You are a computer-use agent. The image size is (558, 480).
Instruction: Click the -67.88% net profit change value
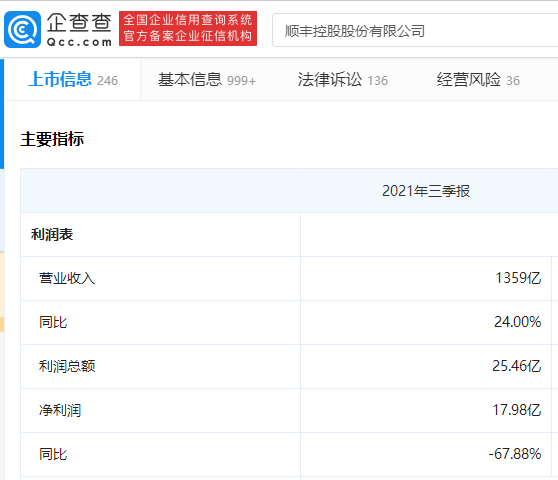[x=515, y=454]
